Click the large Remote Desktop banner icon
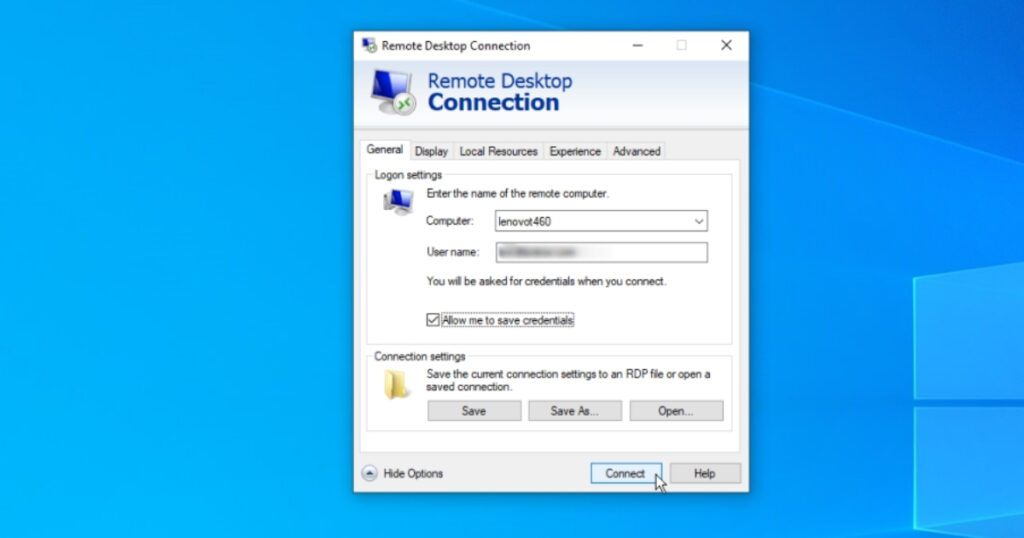This screenshot has height=538, width=1024. (x=393, y=92)
